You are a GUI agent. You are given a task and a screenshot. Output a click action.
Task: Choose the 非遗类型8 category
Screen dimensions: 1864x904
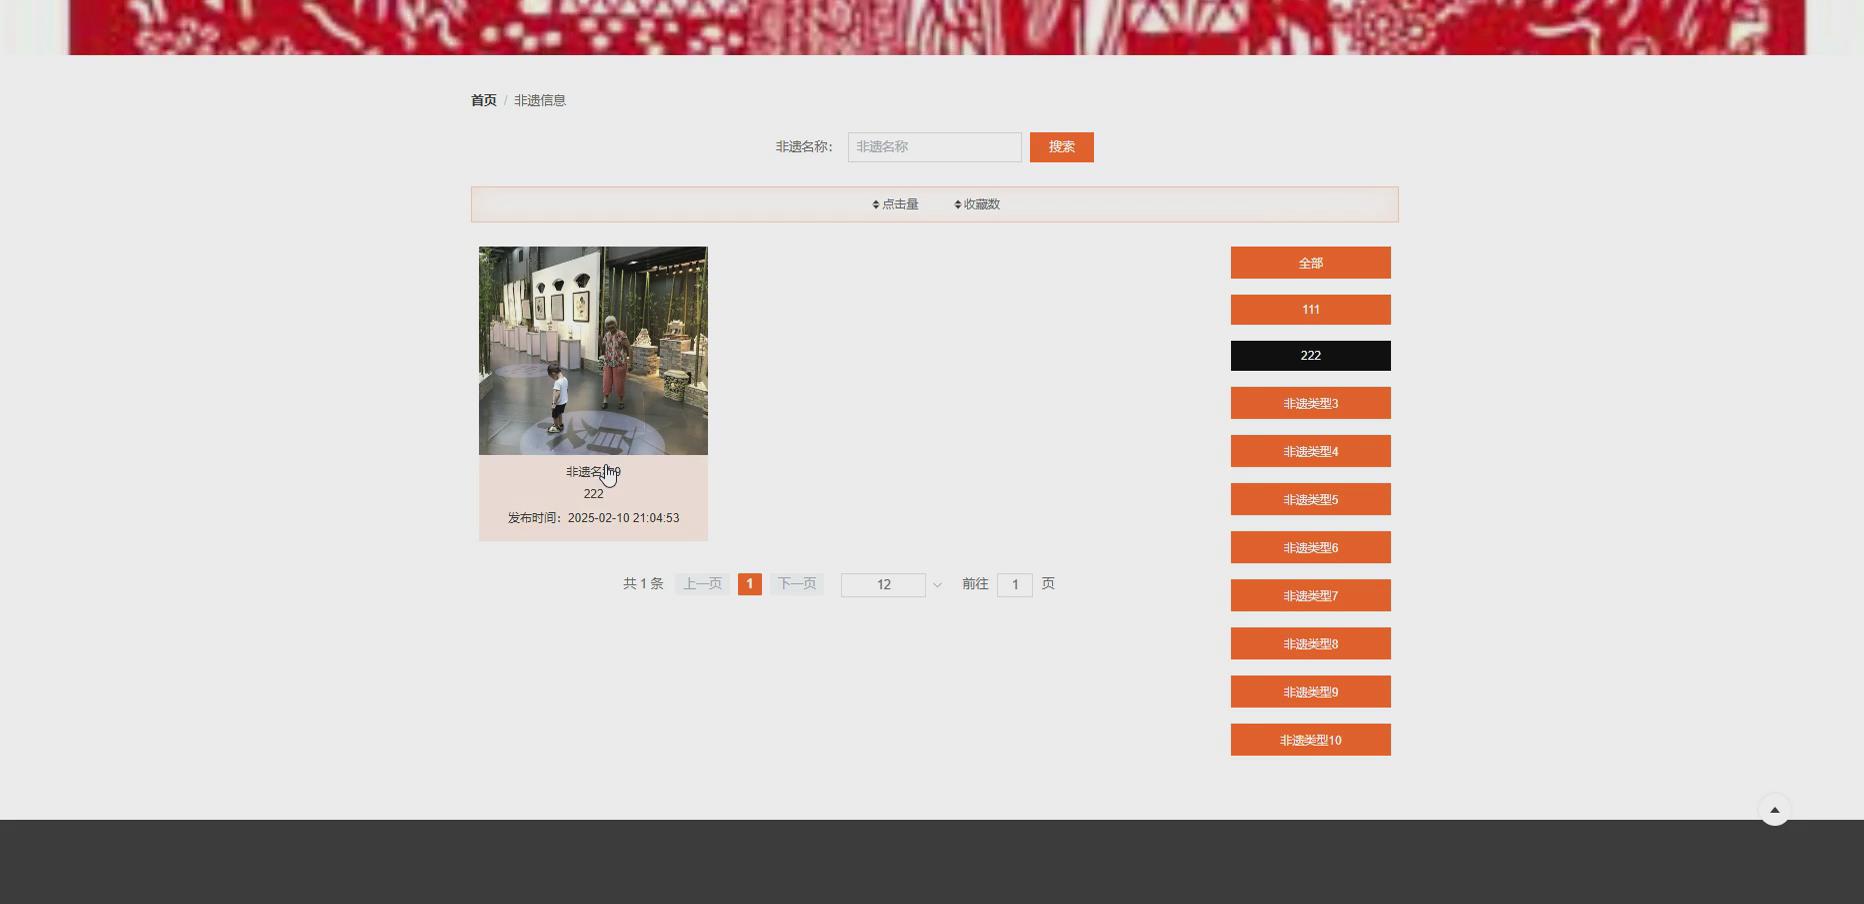click(1311, 643)
